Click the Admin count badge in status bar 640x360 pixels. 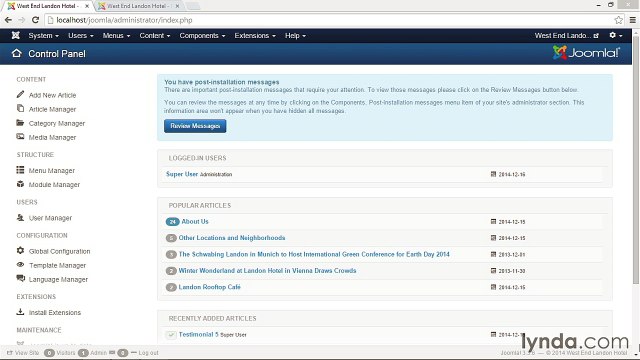click(83, 353)
